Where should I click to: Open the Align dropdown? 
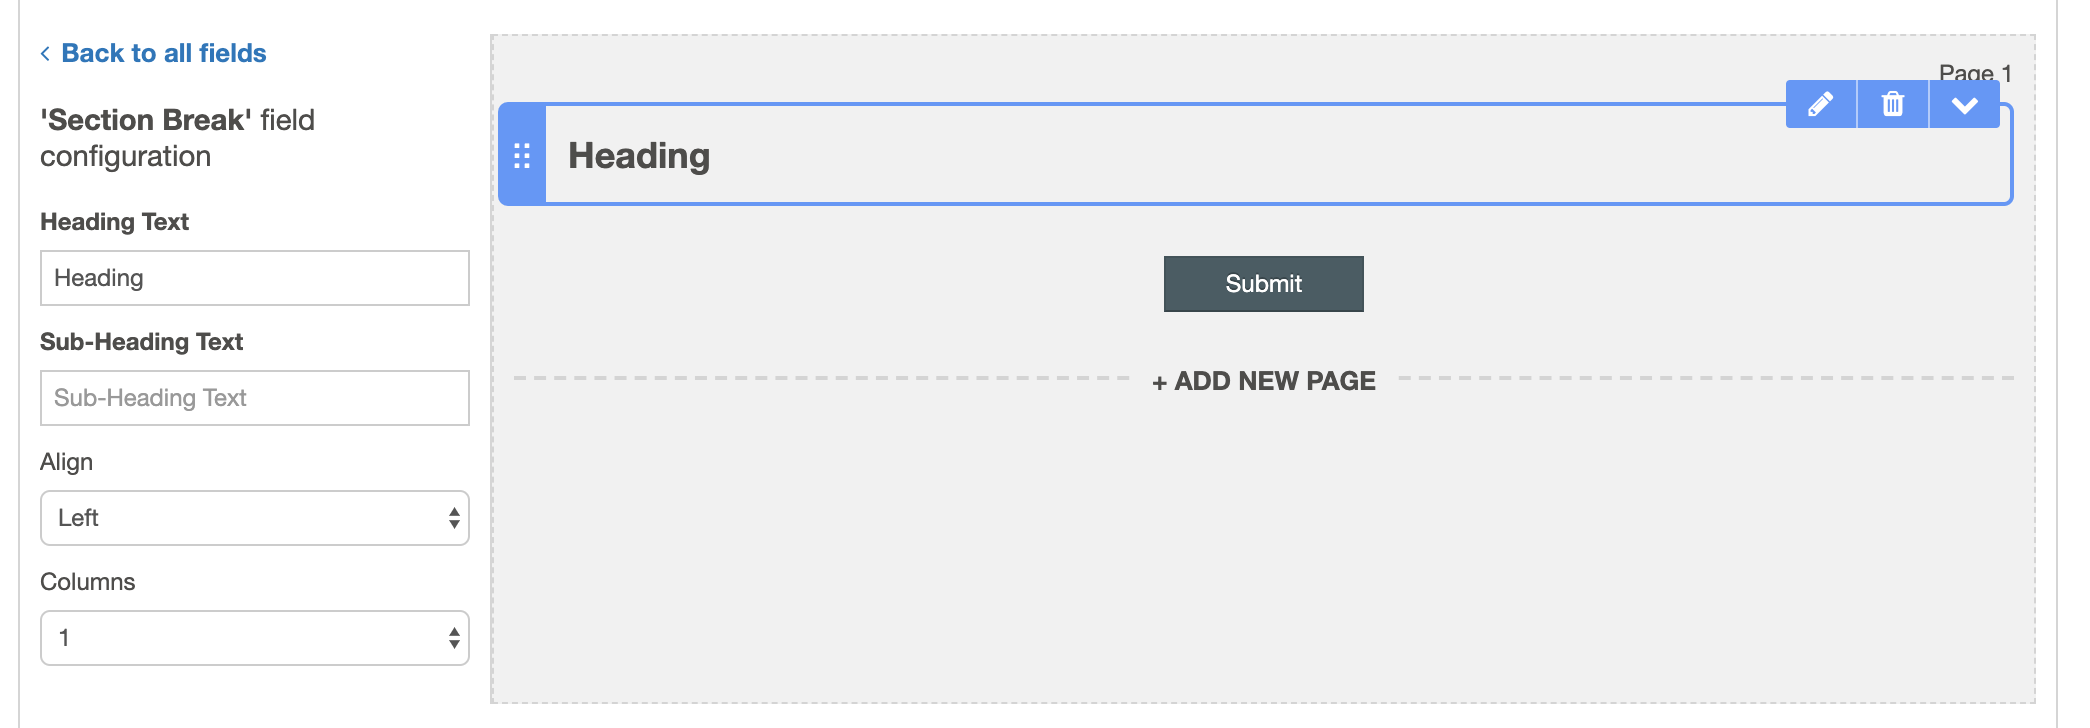coord(255,518)
